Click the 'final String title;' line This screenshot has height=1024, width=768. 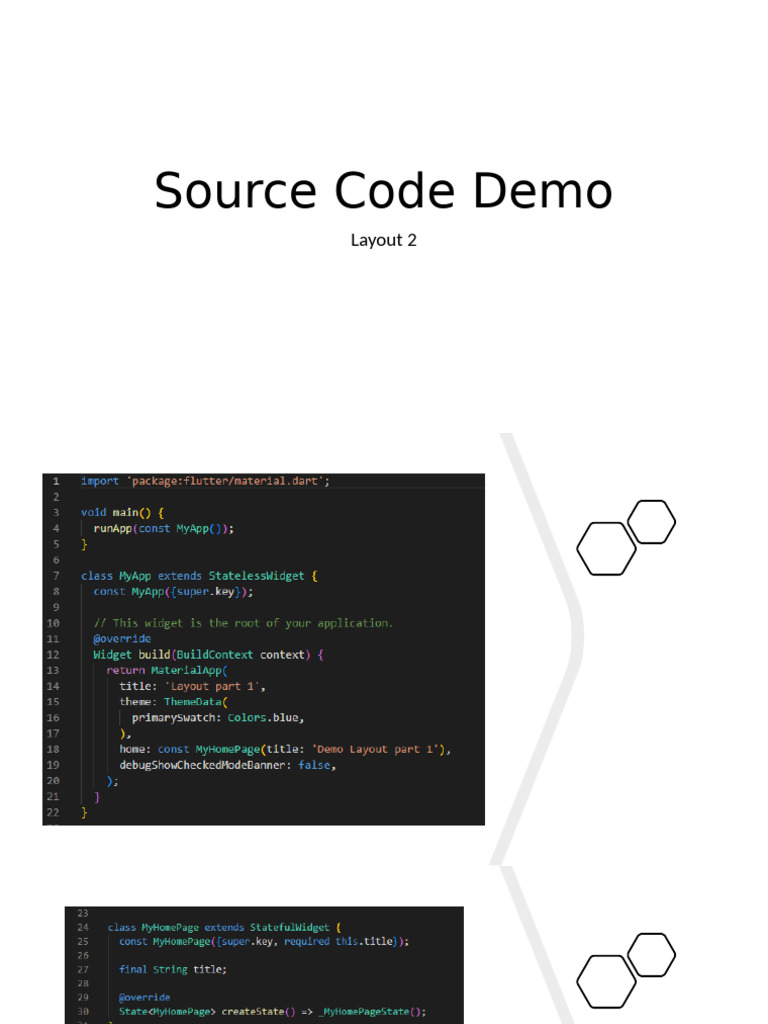[172, 969]
